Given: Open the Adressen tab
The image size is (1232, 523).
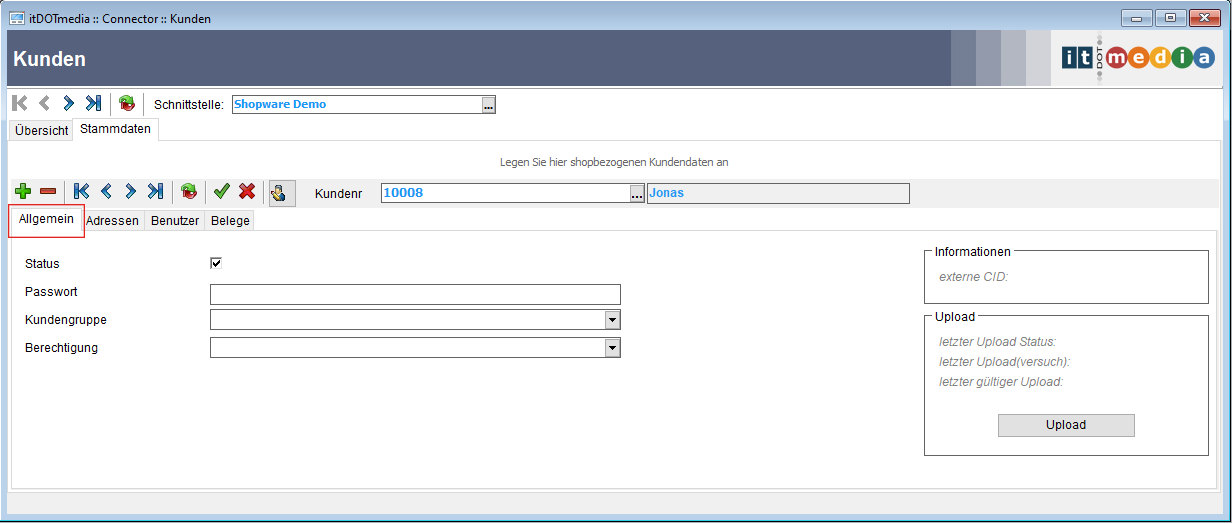Looking at the screenshot, I should pos(113,221).
